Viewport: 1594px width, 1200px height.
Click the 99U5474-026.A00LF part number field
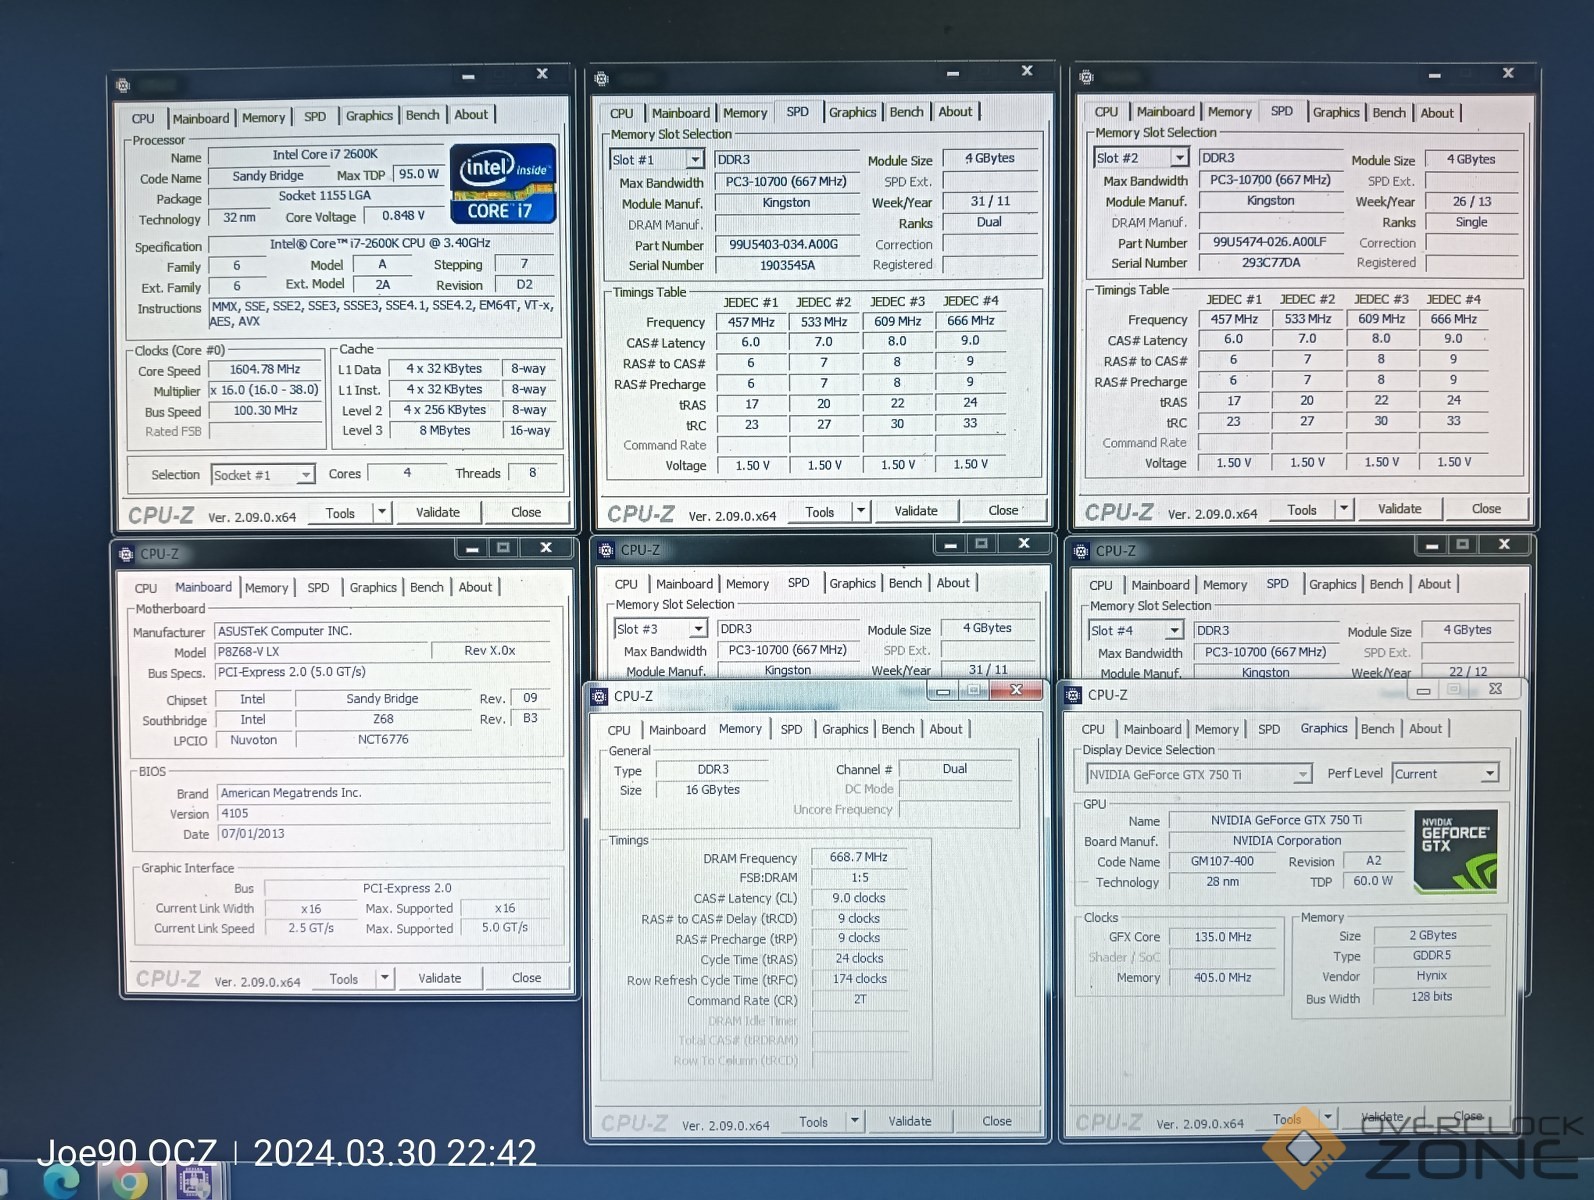1270,242
